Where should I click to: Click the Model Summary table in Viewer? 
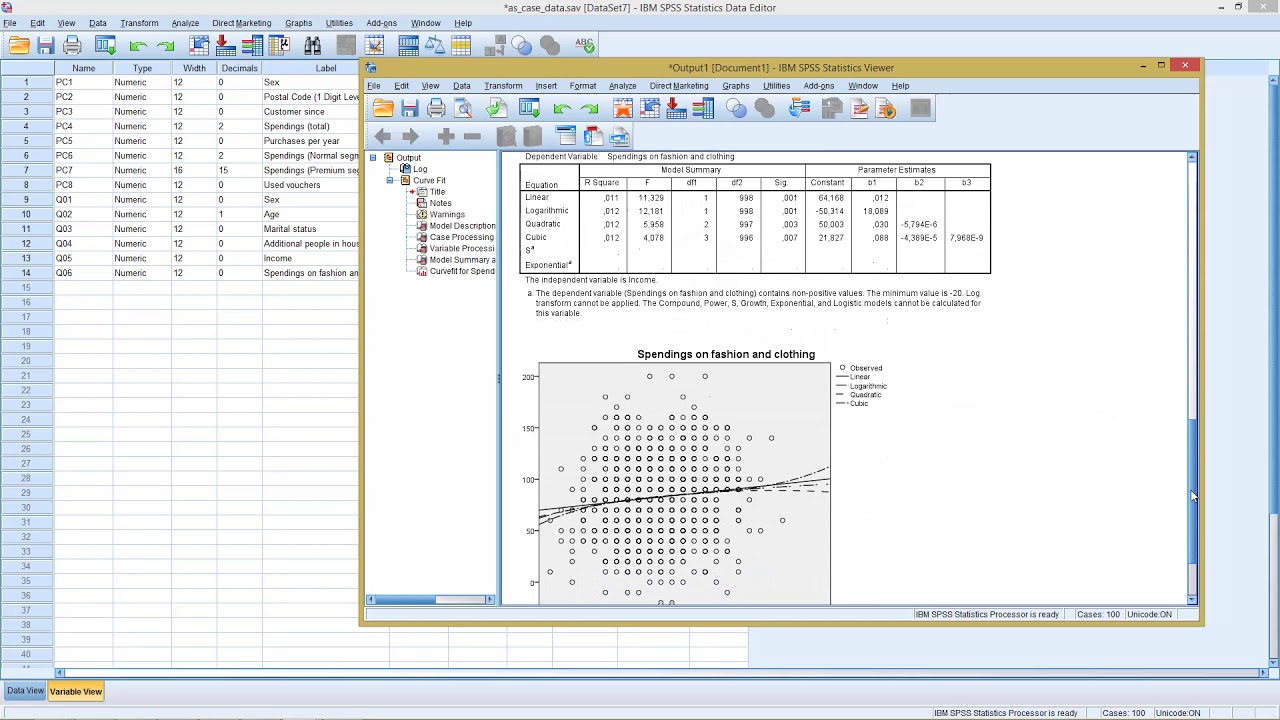click(755, 218)
